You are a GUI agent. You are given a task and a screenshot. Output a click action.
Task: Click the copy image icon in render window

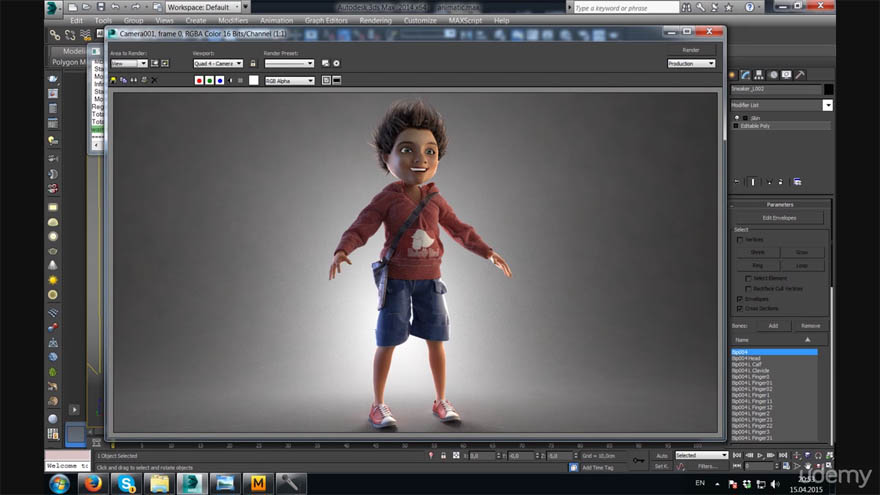(123, 80)
